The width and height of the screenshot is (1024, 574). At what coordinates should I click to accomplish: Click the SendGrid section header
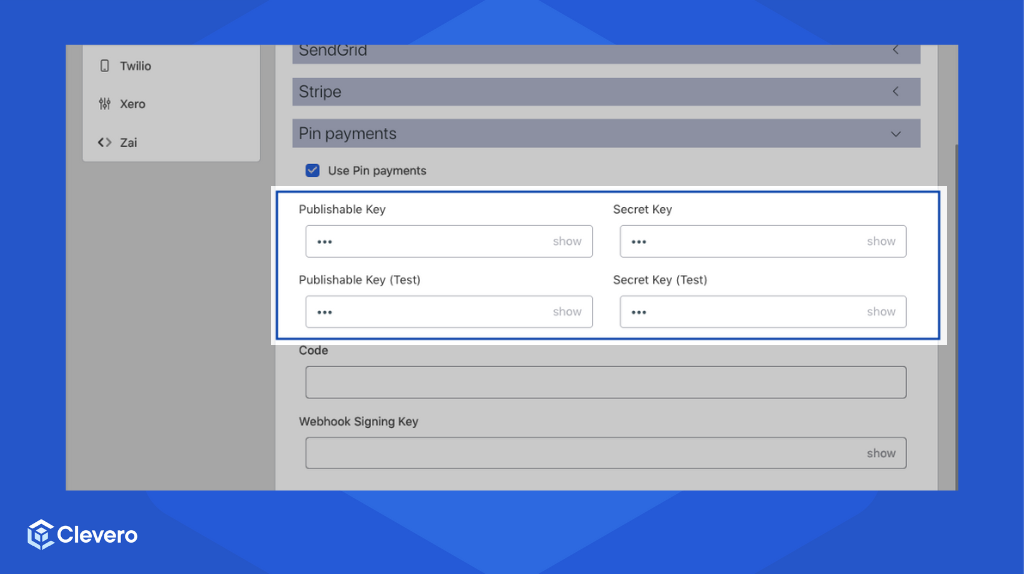[x=606, y=54]
